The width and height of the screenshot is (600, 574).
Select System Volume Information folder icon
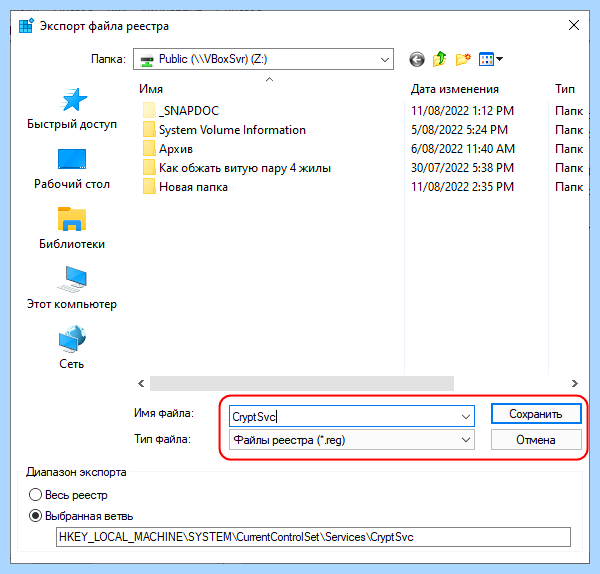coord(149,129)
